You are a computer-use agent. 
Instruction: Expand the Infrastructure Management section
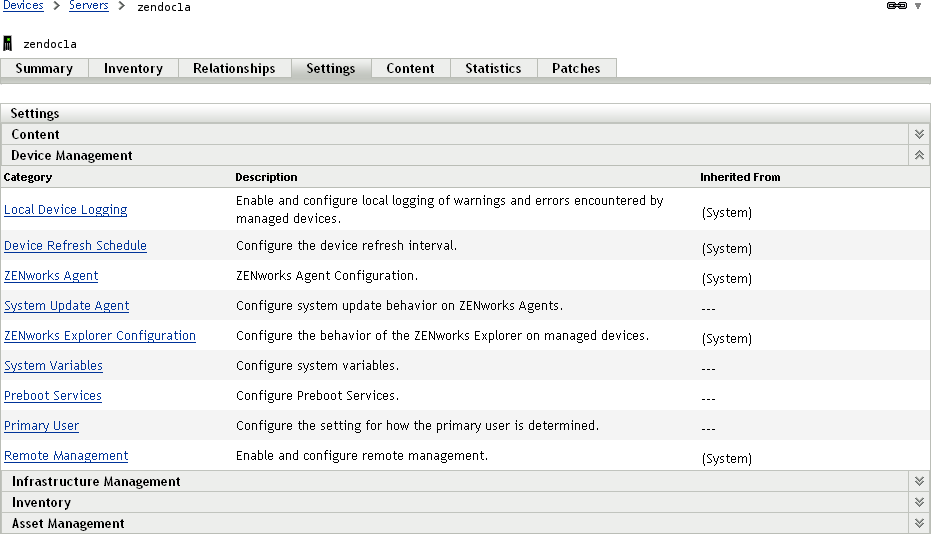pyautogui.click(x=919, y=481)
